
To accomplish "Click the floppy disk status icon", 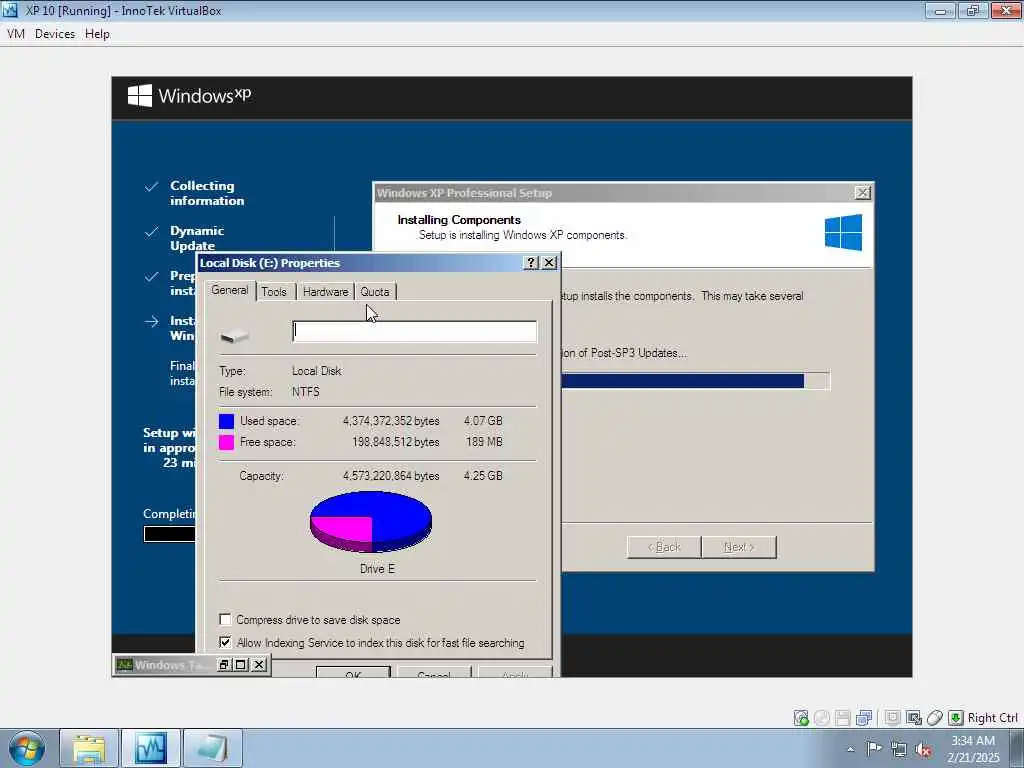I will [843, 718].
